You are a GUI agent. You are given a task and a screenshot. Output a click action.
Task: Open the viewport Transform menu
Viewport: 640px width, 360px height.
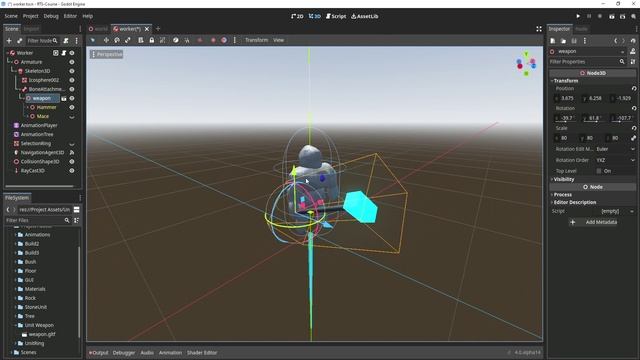[256, 40]
